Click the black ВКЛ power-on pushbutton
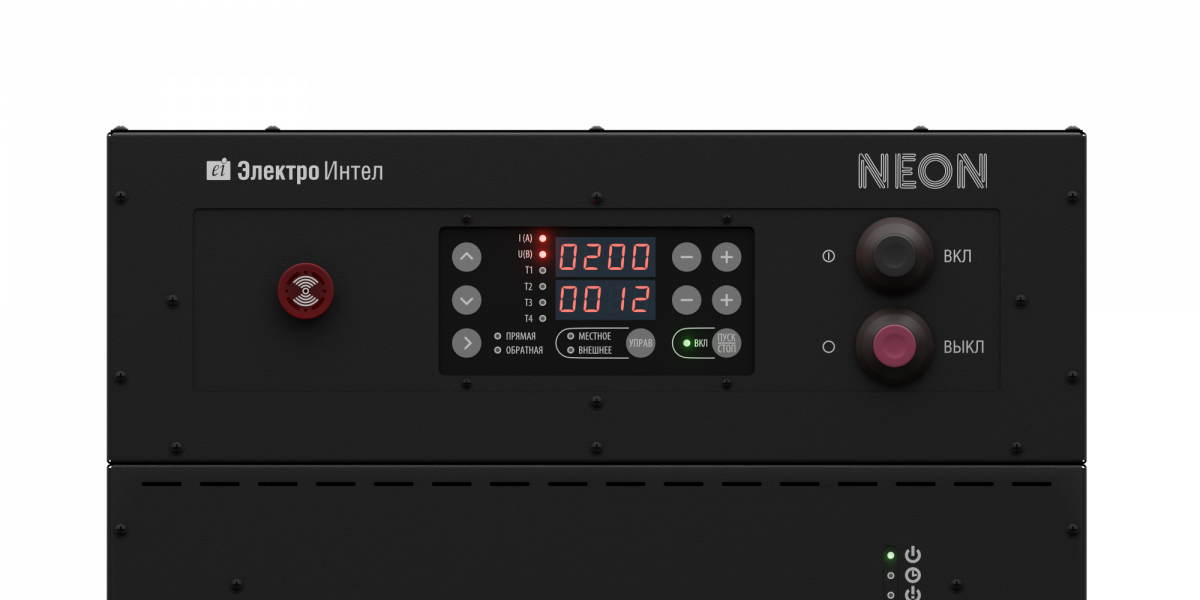The width and height of the screenshot is (1200, 600). pos(894,256)
